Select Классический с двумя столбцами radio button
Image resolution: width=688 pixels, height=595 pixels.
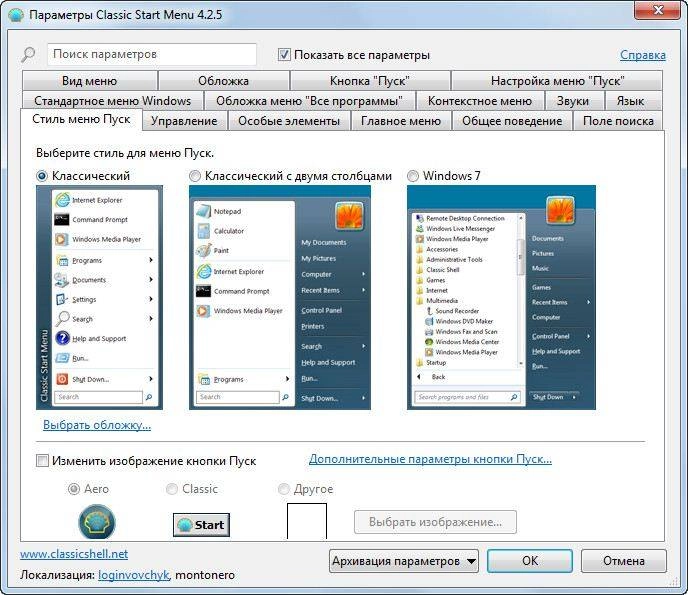point(195,176)
